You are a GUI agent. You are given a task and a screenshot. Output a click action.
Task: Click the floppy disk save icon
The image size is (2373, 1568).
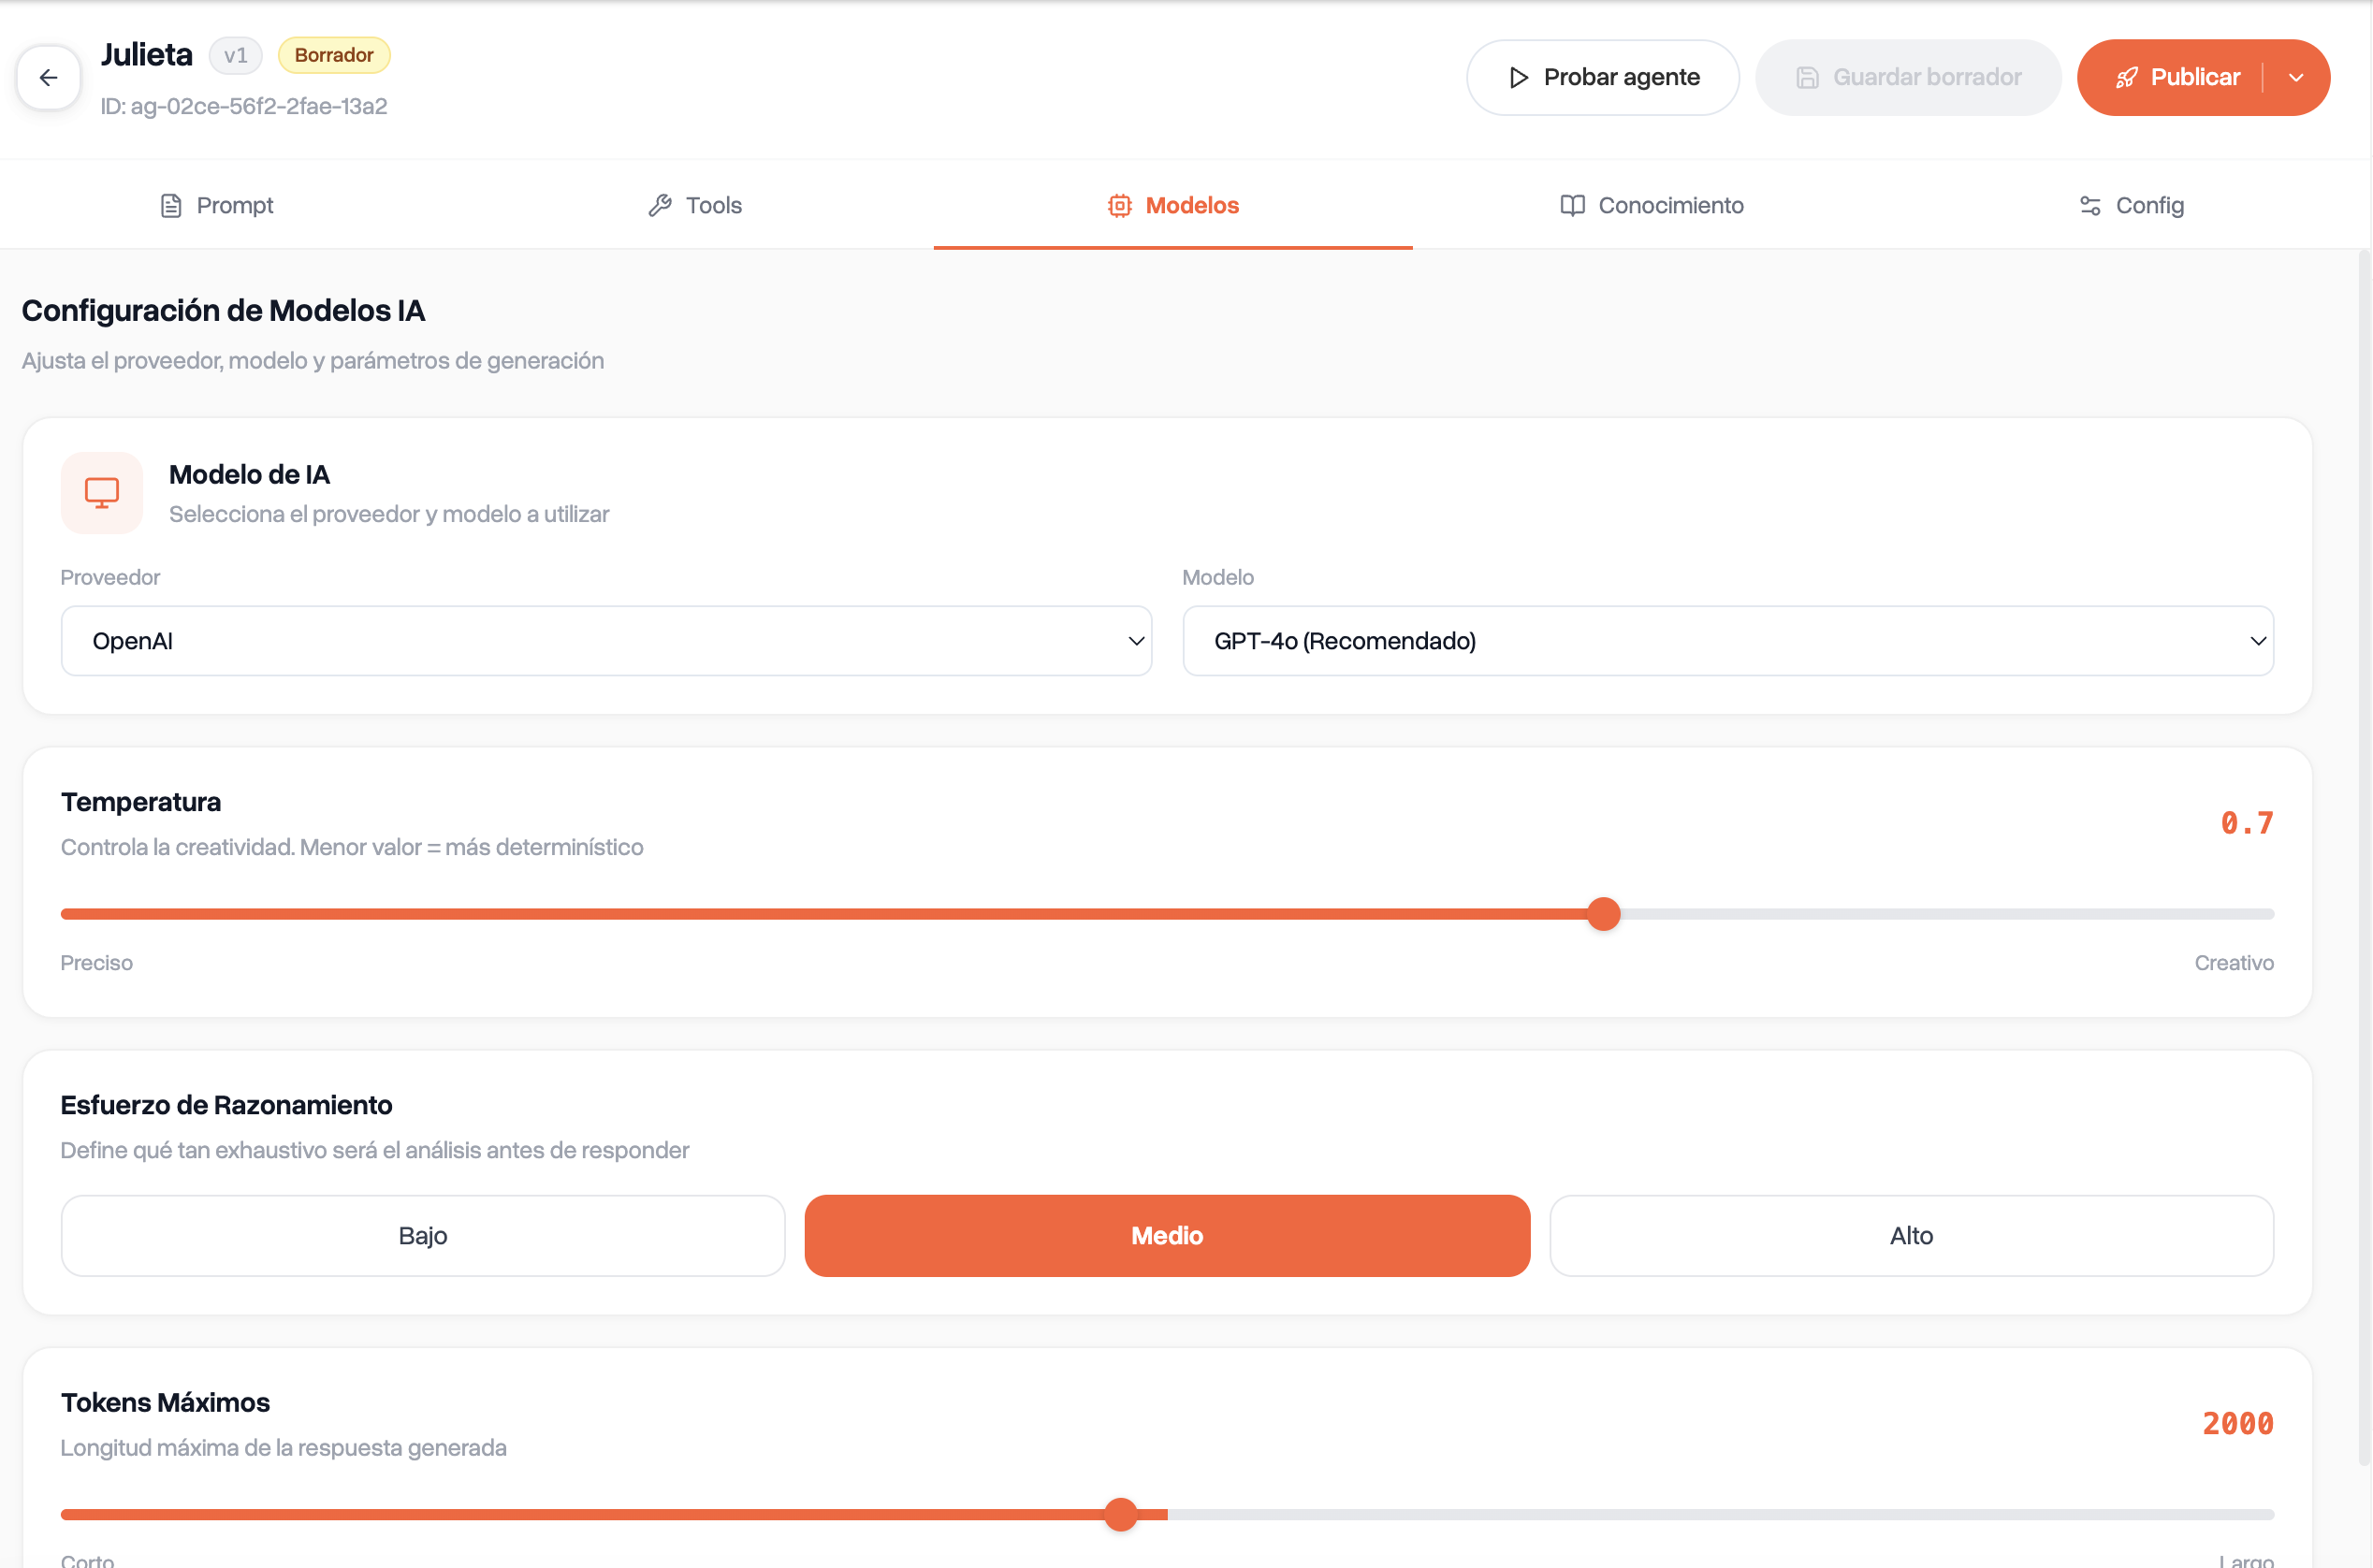pyautogui.click(x=1807, y=77)
